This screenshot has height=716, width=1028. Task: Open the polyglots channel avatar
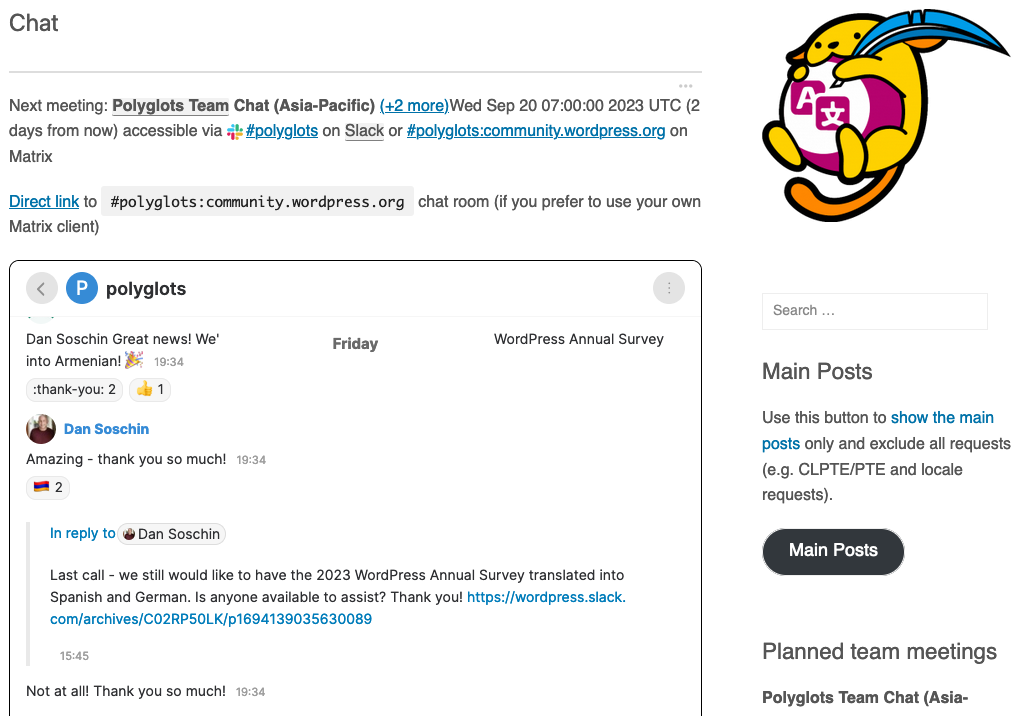coord(82,288)
